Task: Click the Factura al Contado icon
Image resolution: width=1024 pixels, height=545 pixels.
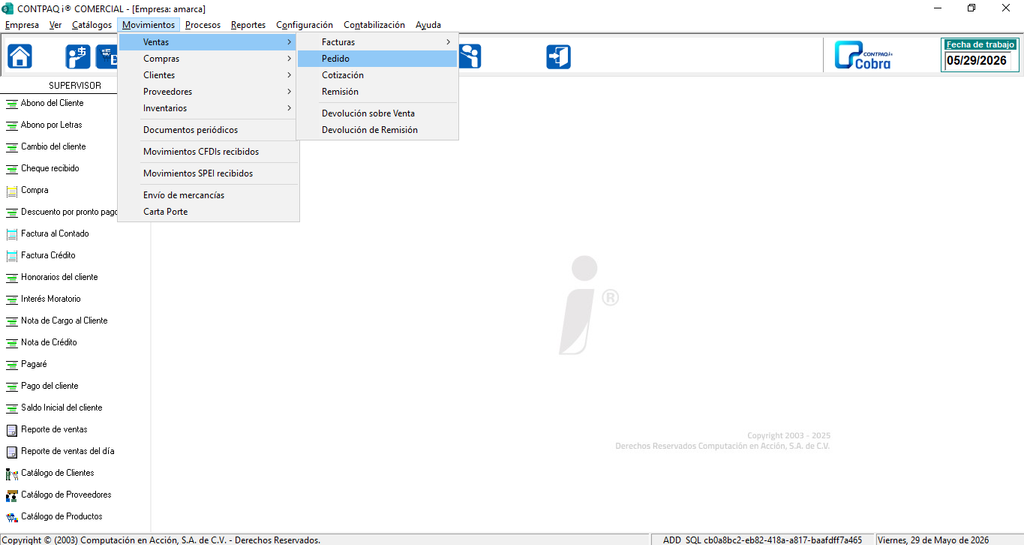Action: tap(12, 234)
